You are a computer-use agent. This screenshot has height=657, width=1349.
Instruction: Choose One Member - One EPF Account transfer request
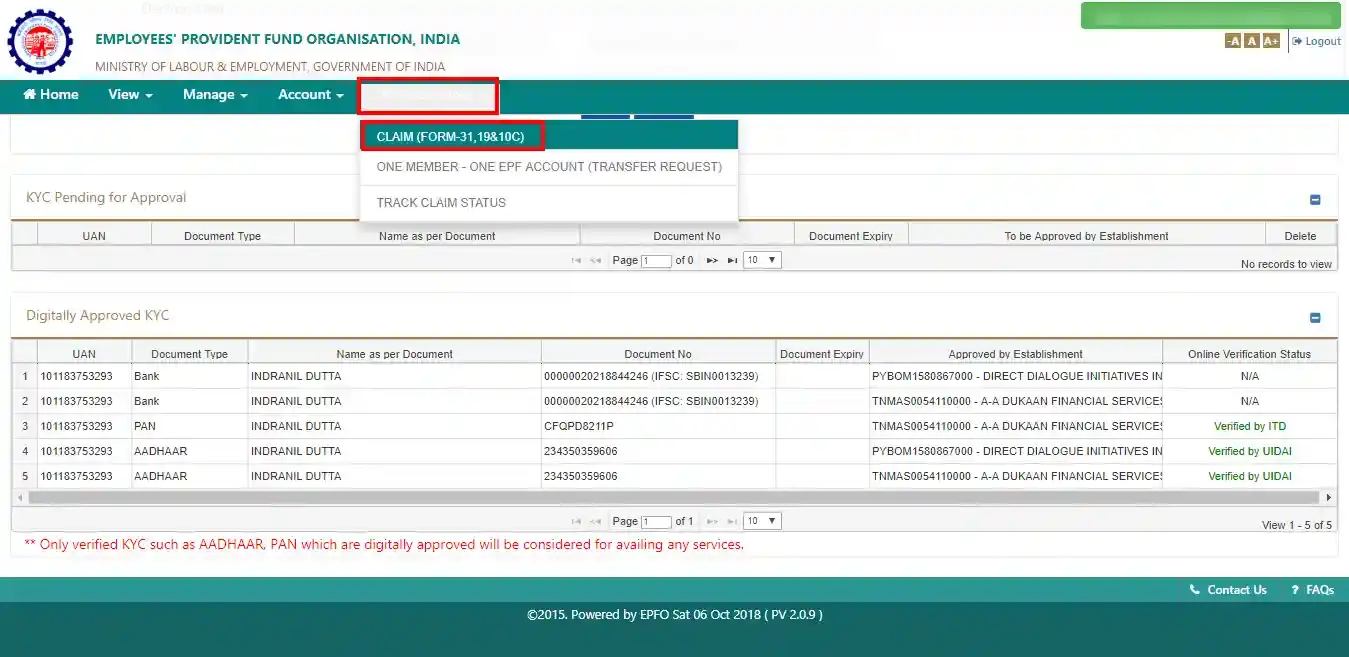coord(549,167)
